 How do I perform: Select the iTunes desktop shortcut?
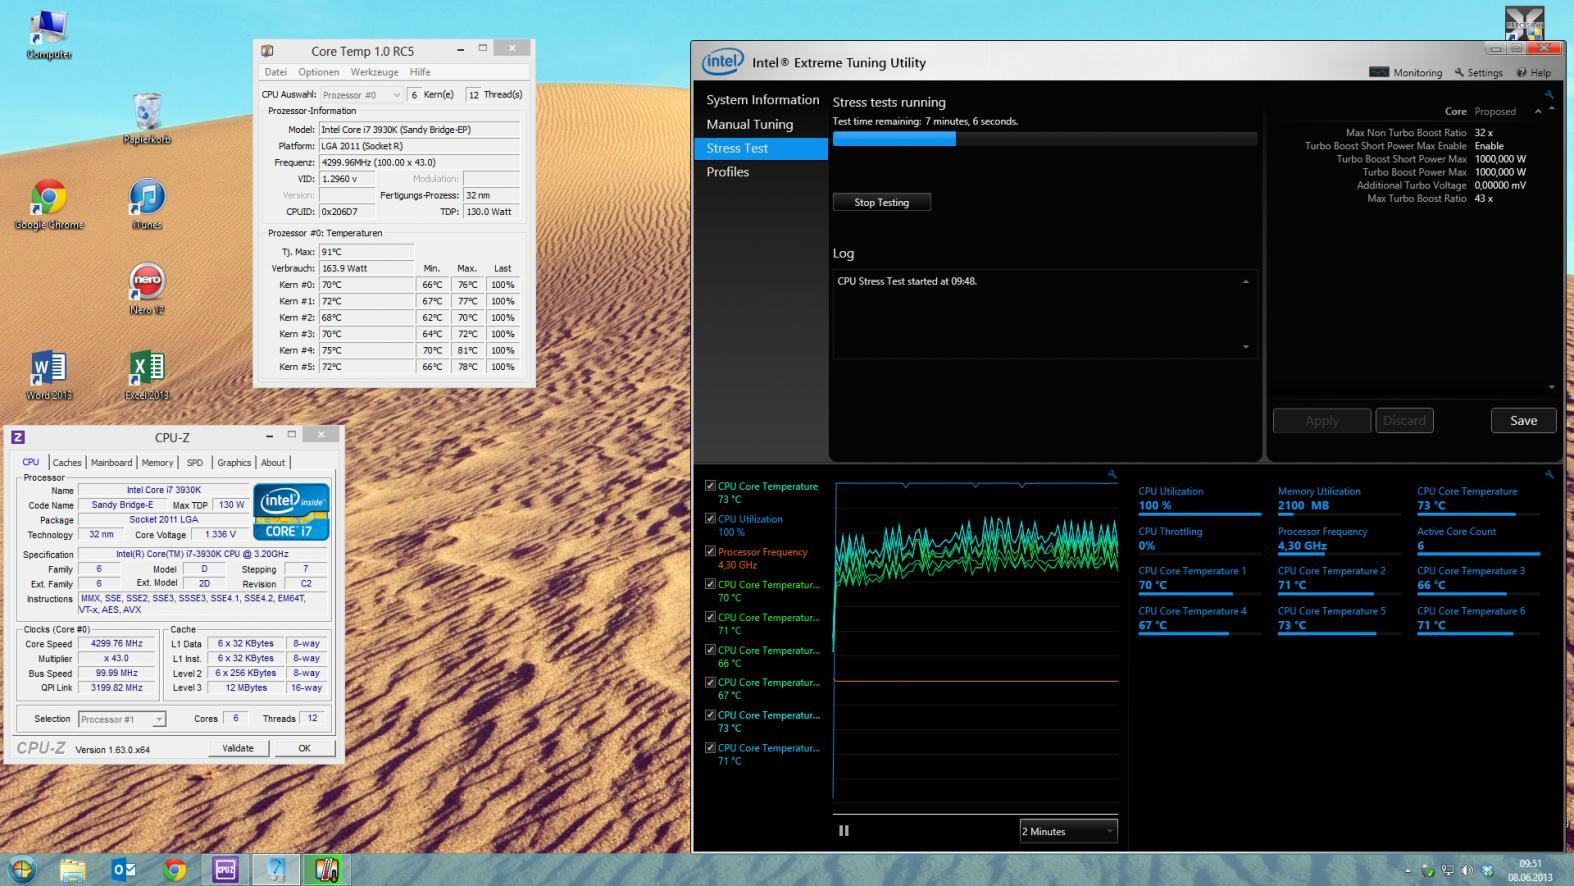[147, 205]
